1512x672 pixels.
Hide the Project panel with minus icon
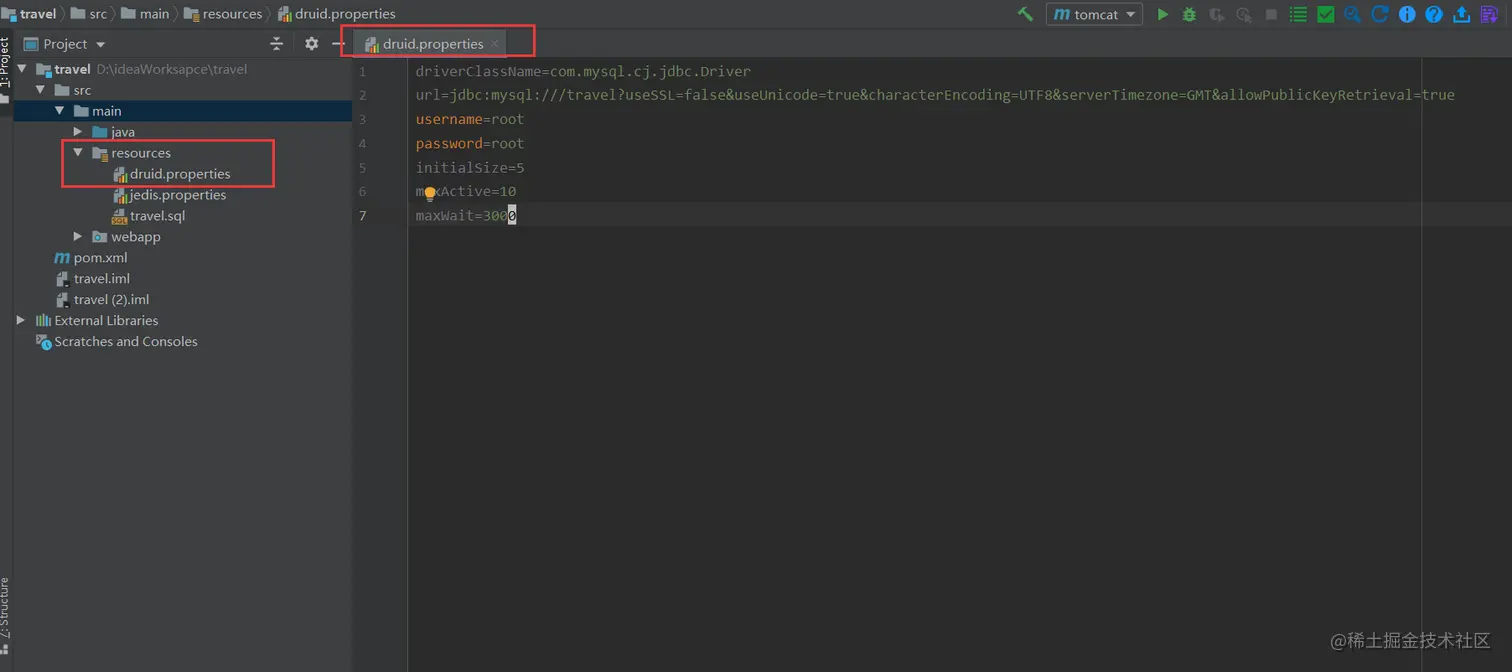(x=338, y=44)
